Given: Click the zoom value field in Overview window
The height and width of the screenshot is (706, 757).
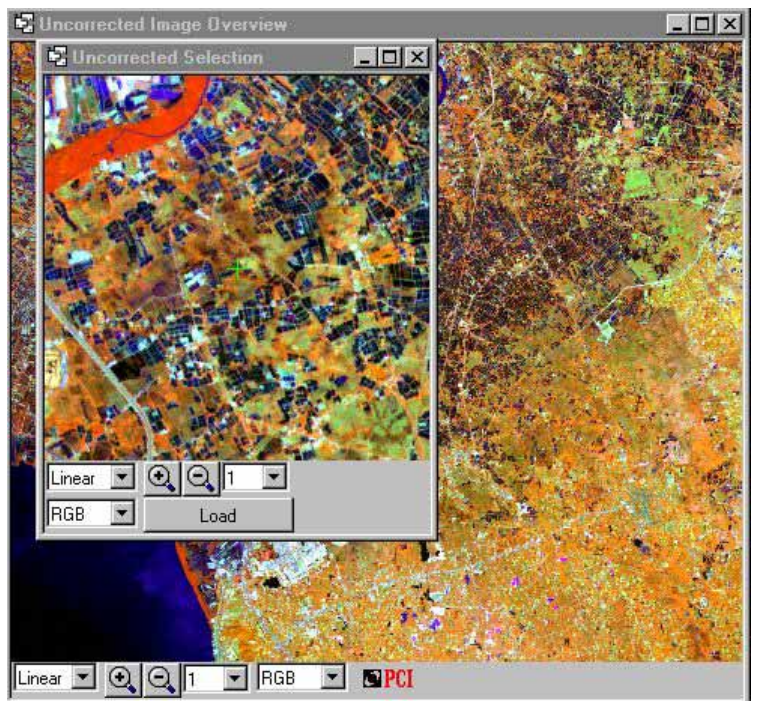Looking at the screenshot, I should pyautogui.click(x=205, y=678).
